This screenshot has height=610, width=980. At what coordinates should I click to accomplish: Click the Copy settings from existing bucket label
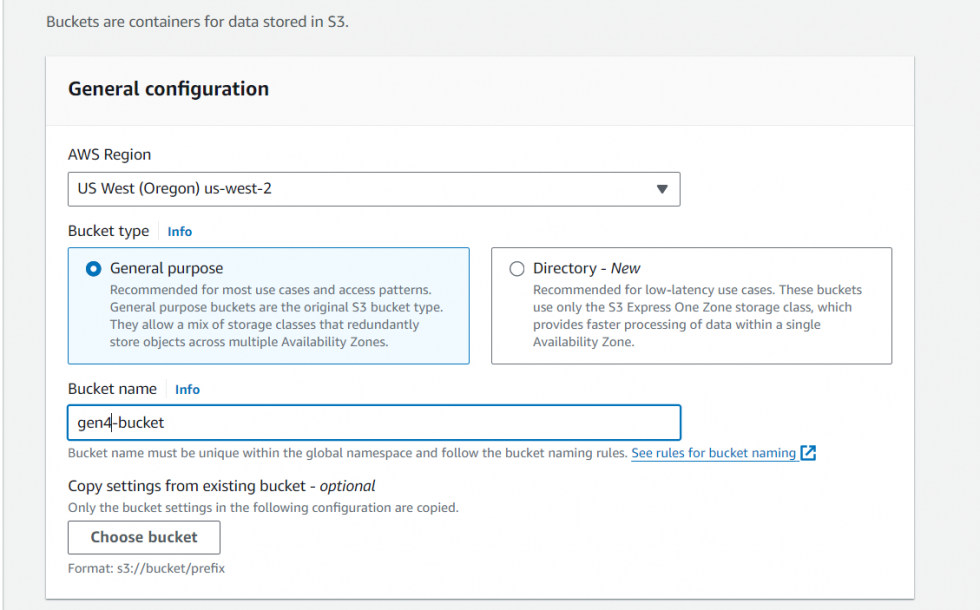(221, 486)
